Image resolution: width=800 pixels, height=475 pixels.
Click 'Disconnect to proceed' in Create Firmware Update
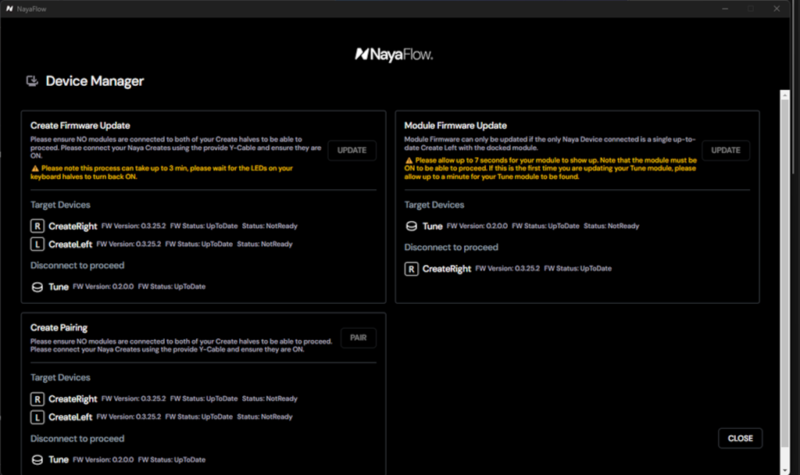(77, 265)
